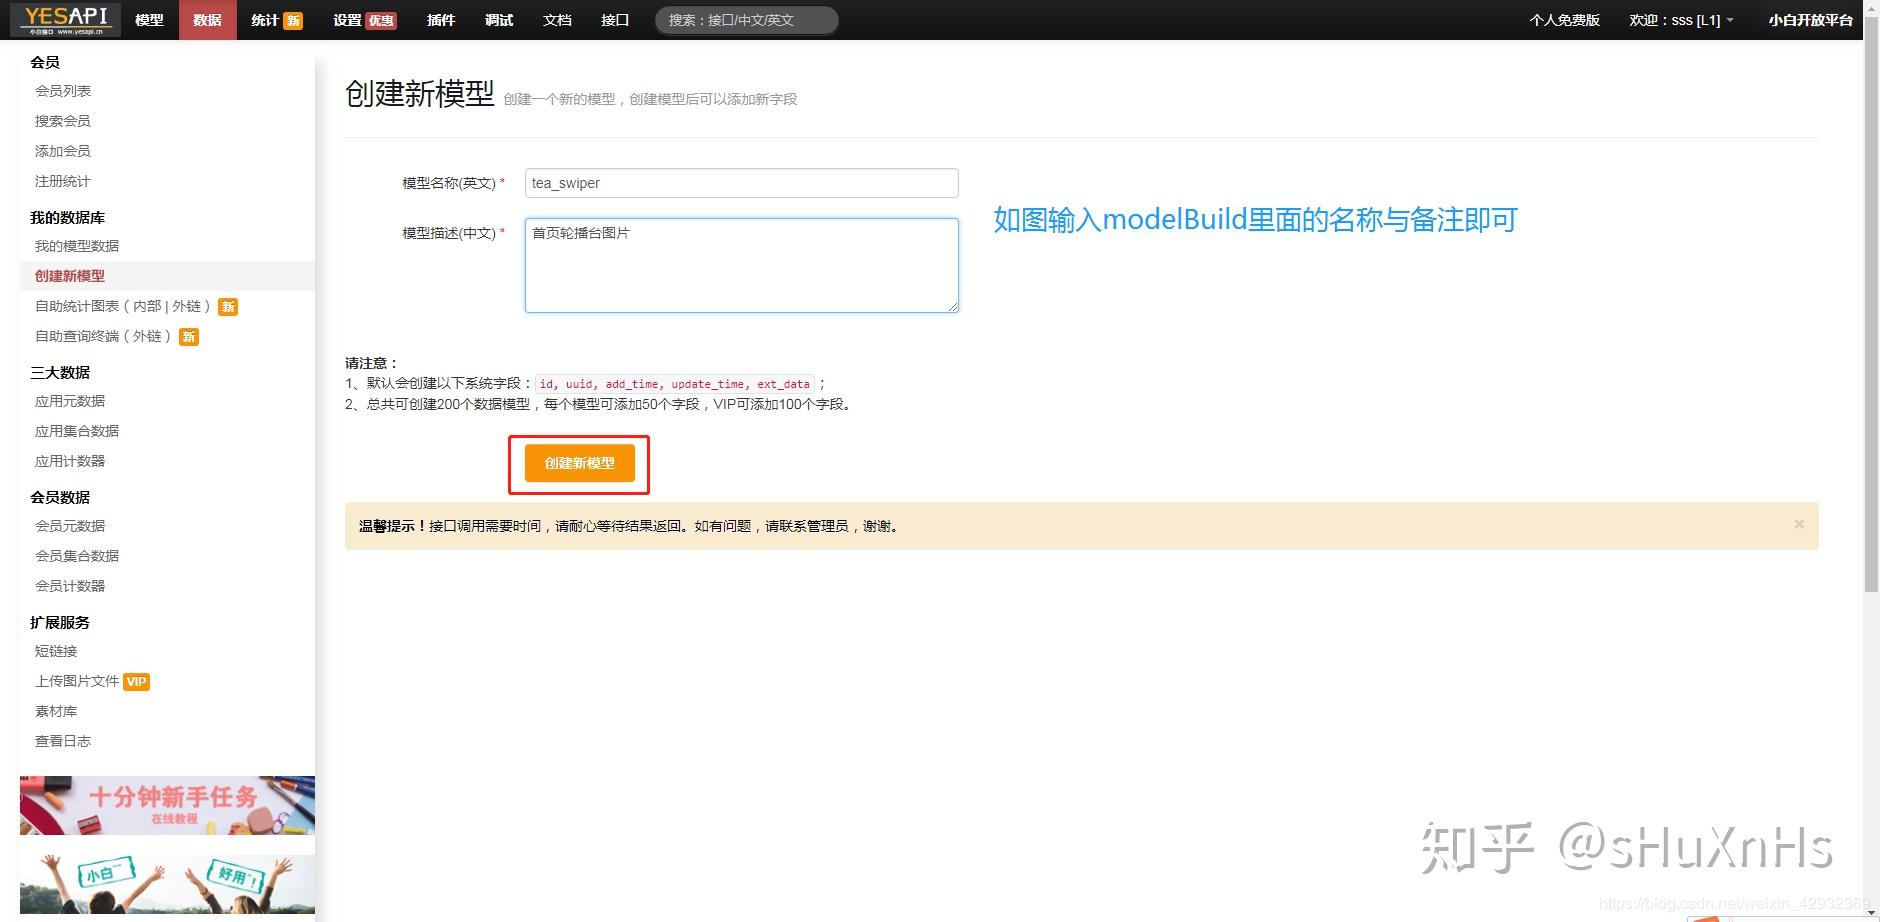Screen dimensions: 1880x922
Task: Click the 十分钟新手任务 banner
Action: click(167, 805)
